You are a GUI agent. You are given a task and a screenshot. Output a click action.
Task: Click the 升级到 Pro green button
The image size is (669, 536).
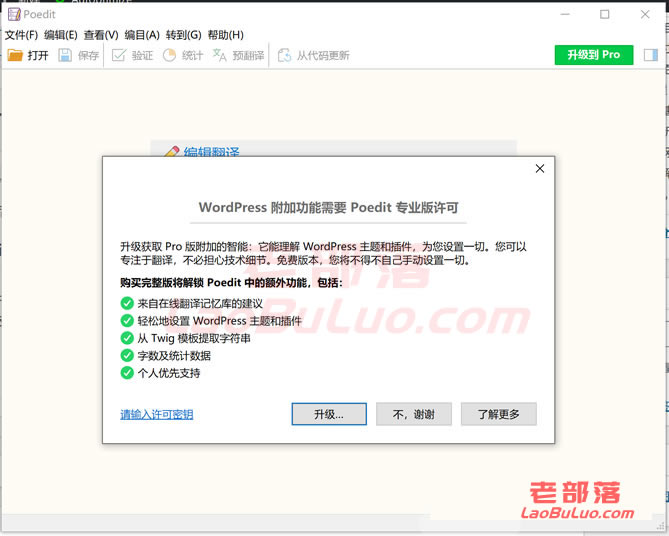[594, 55]
